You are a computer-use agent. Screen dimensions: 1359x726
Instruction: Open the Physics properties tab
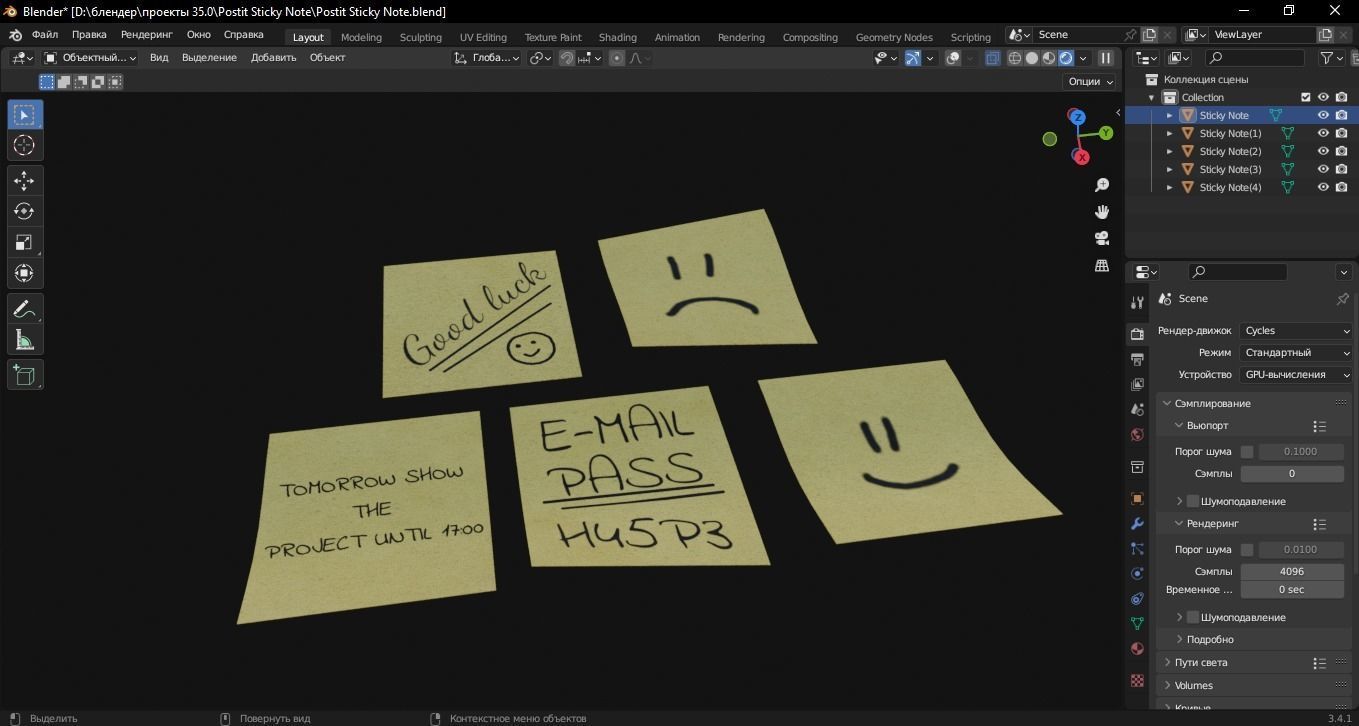[x=1137, y=573]
